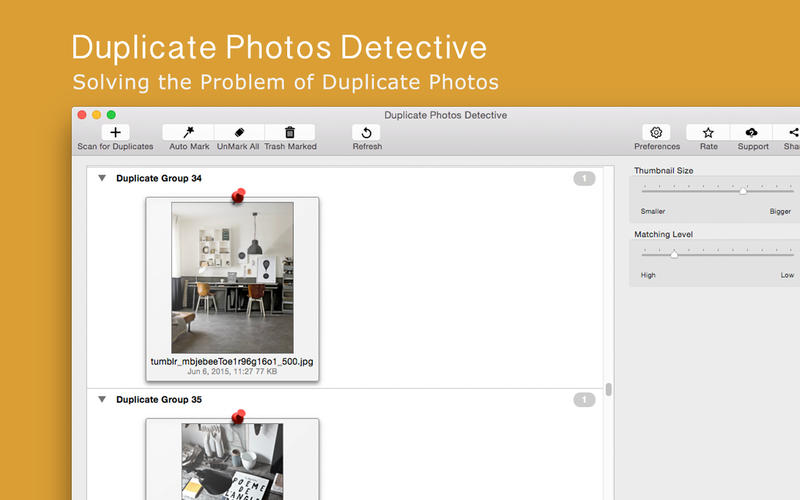Toggle the red pin on Group 34 photo
The image size is (800, 500).
pyautogui.click(x=238, y=195)
